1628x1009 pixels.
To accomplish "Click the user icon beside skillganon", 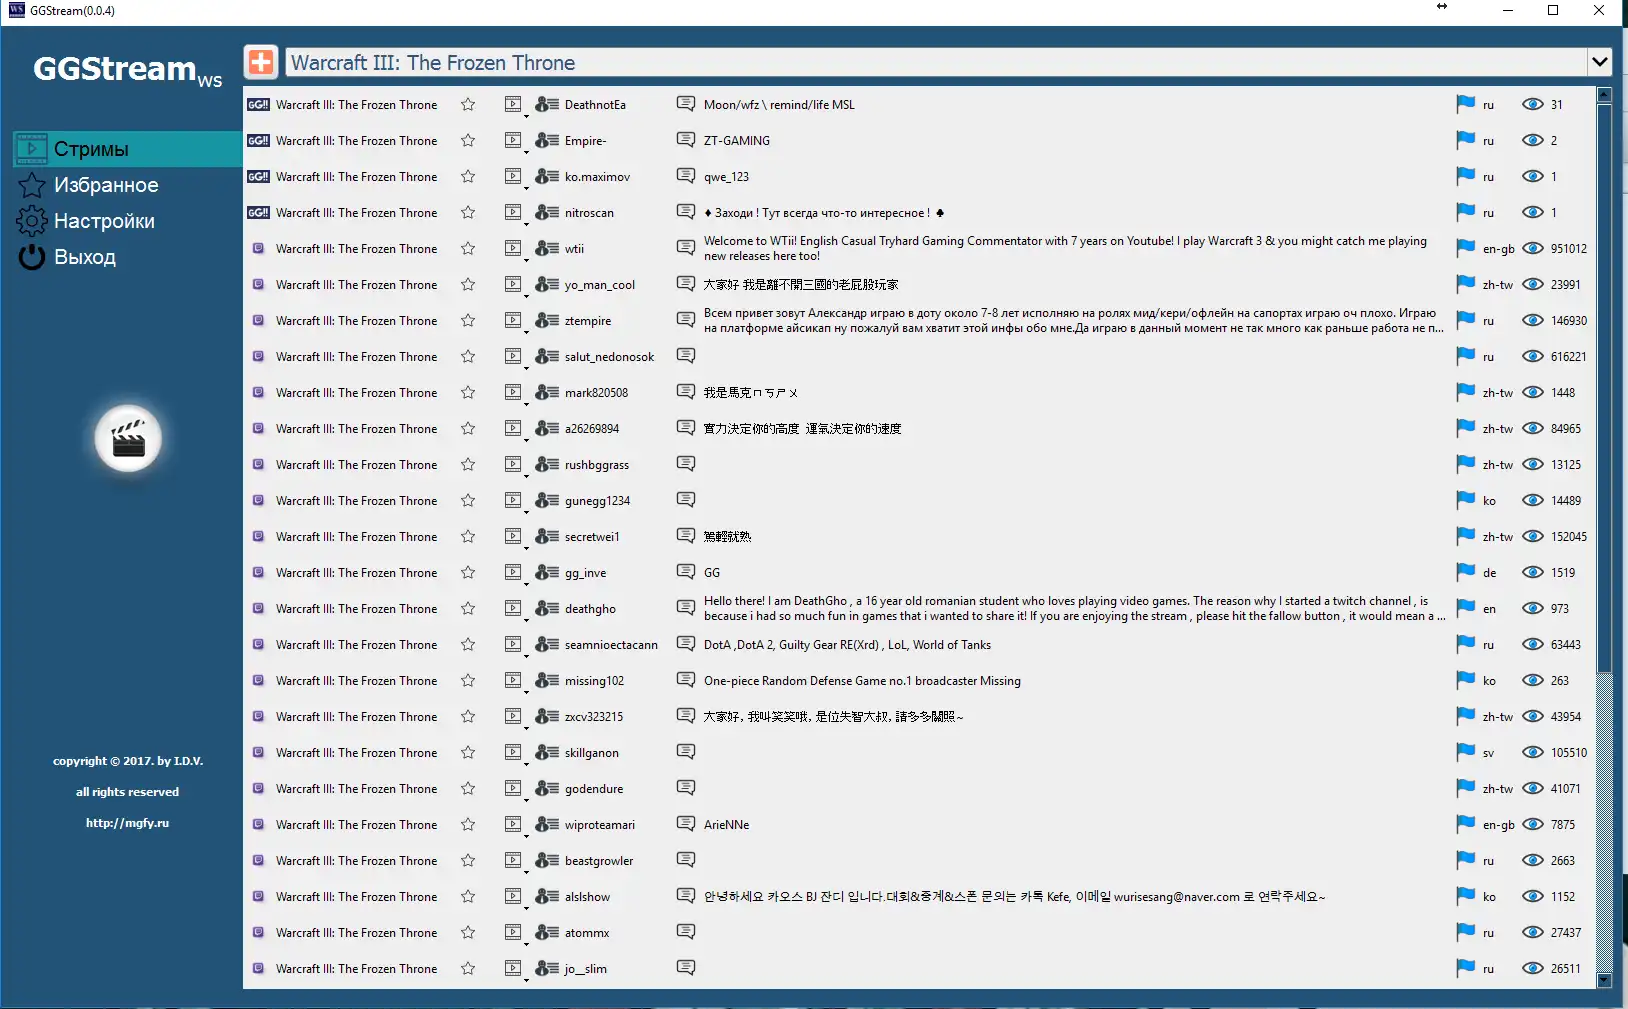I will click(x=547, y=752).
